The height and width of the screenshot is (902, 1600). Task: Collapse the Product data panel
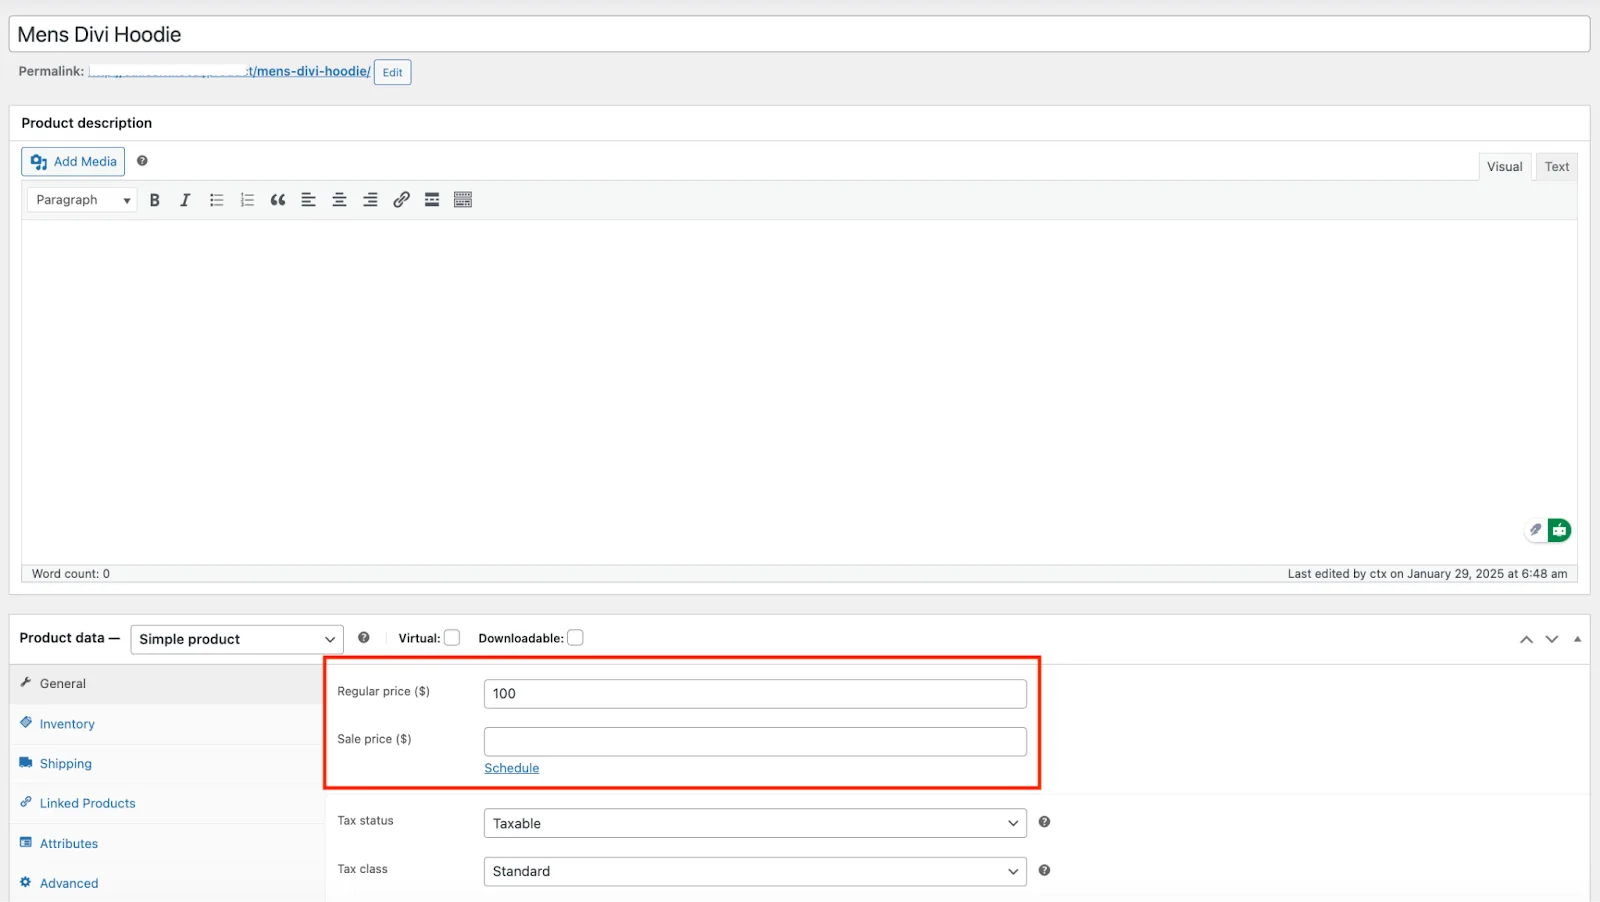1577,639
